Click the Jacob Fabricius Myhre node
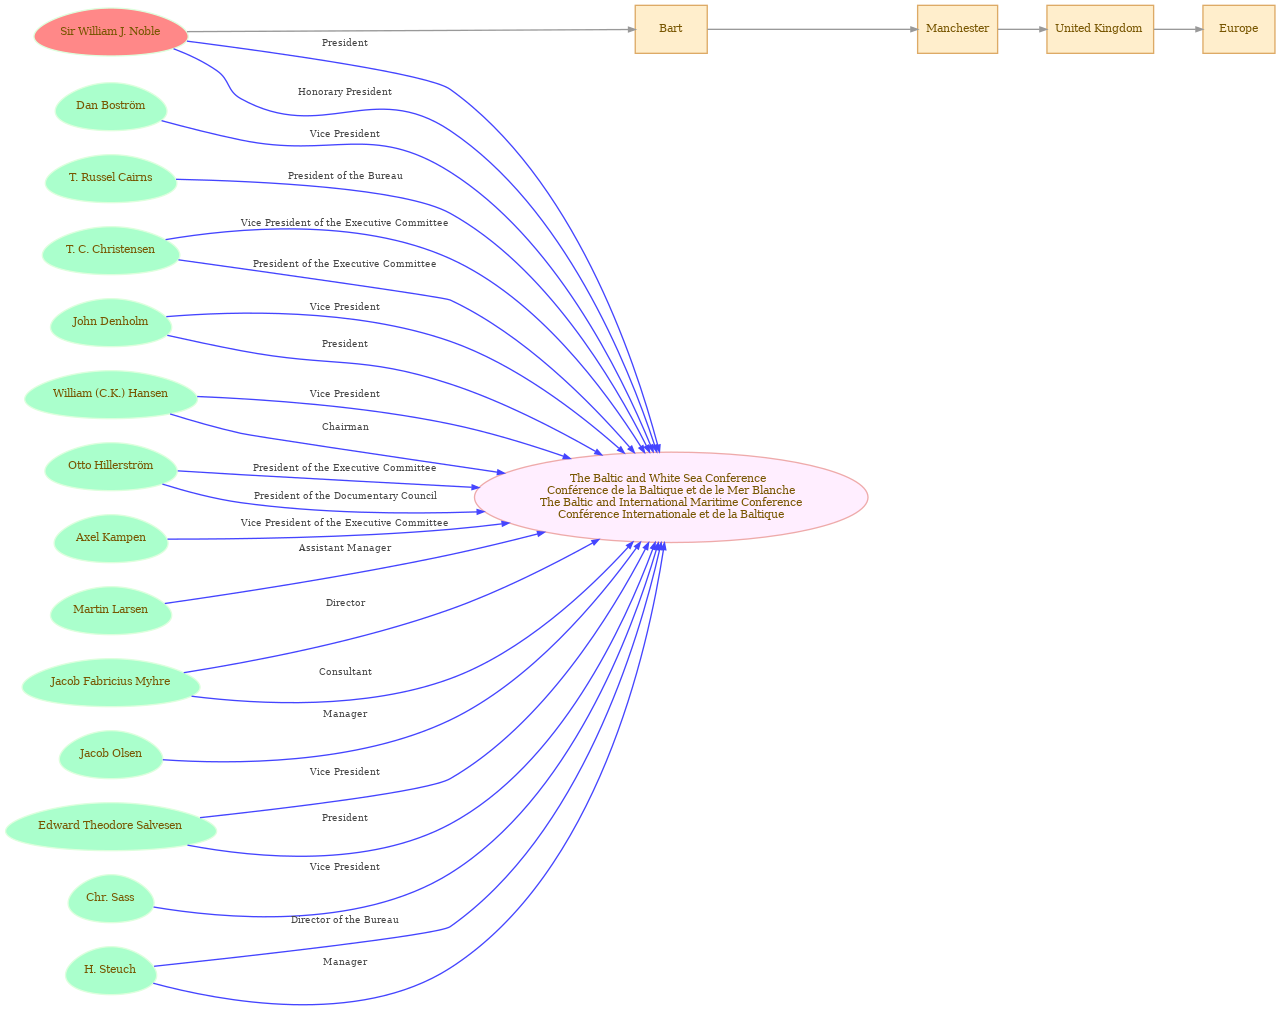 pos(110,682)
